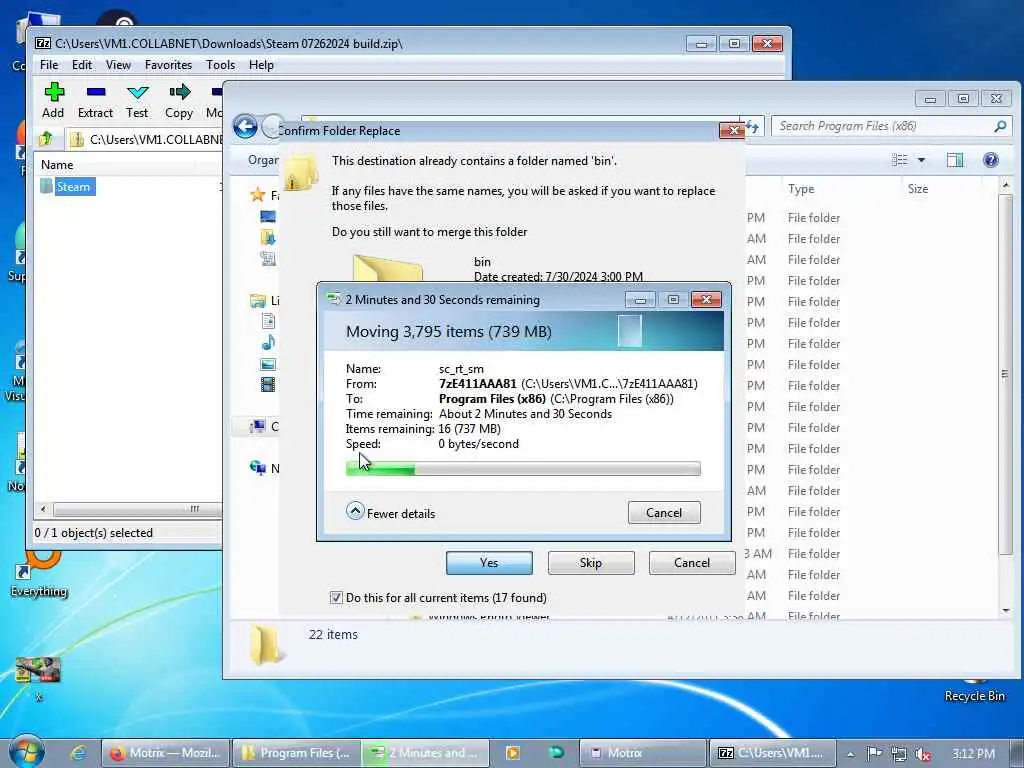Toggle the preview pane icon
This screenshot has height=768, width=1024.
click(955, 160)
